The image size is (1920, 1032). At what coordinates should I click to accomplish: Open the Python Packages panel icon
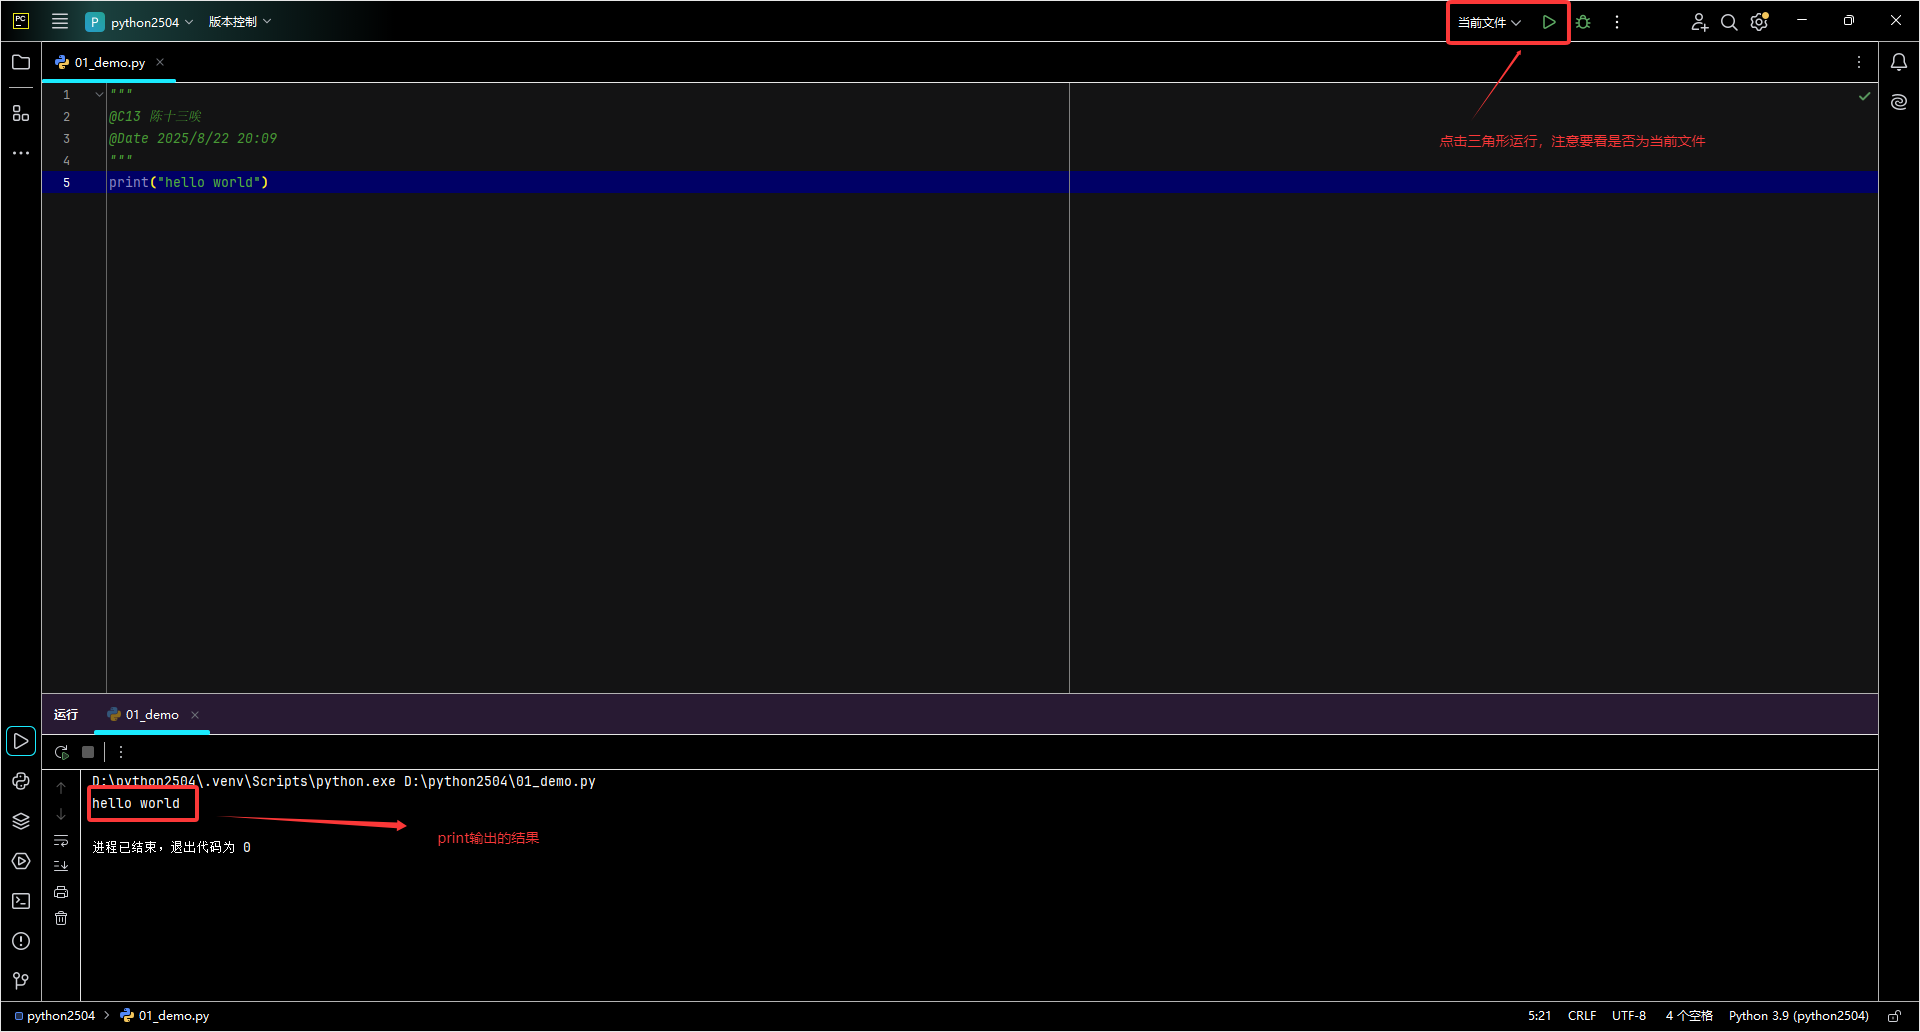21,821
